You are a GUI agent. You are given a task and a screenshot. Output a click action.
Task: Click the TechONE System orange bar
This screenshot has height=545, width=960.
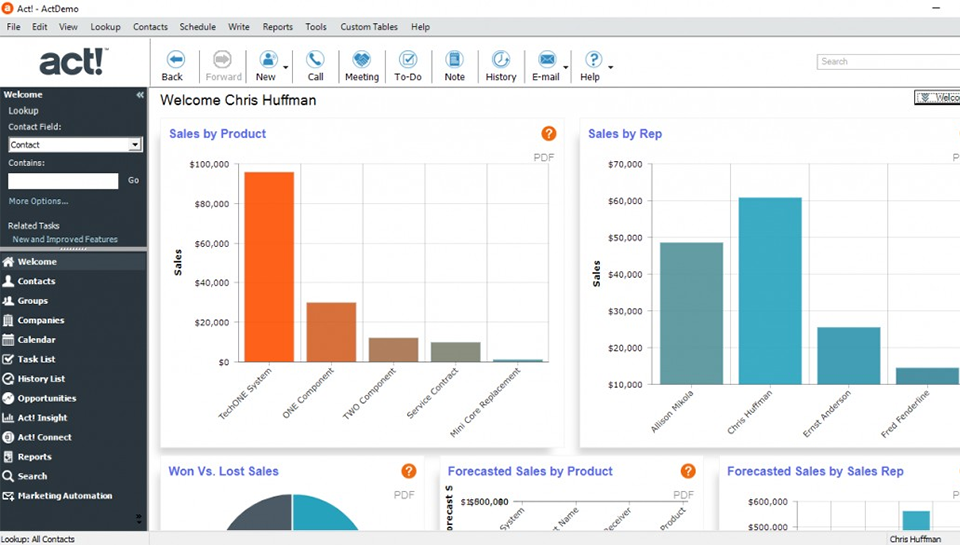(x=269, y=266)
